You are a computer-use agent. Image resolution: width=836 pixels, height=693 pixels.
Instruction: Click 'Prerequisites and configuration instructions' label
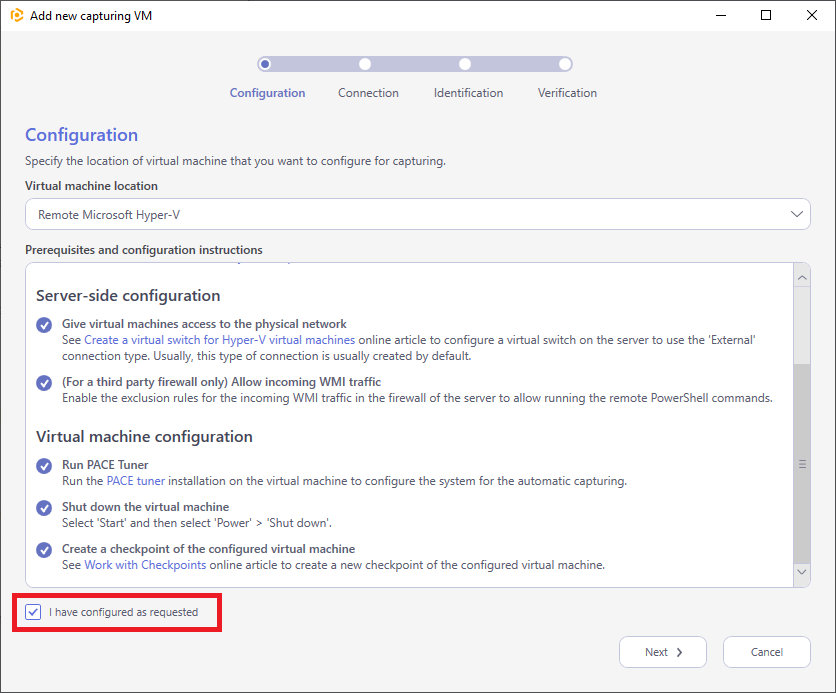pos(144,250)
